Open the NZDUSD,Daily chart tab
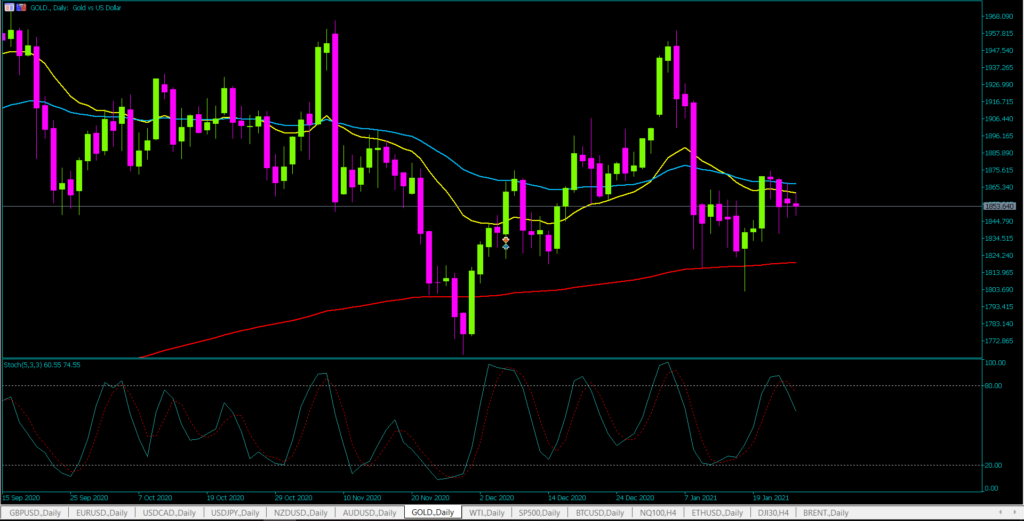This screenshot has height=521, width=1024. pos(303,512)
